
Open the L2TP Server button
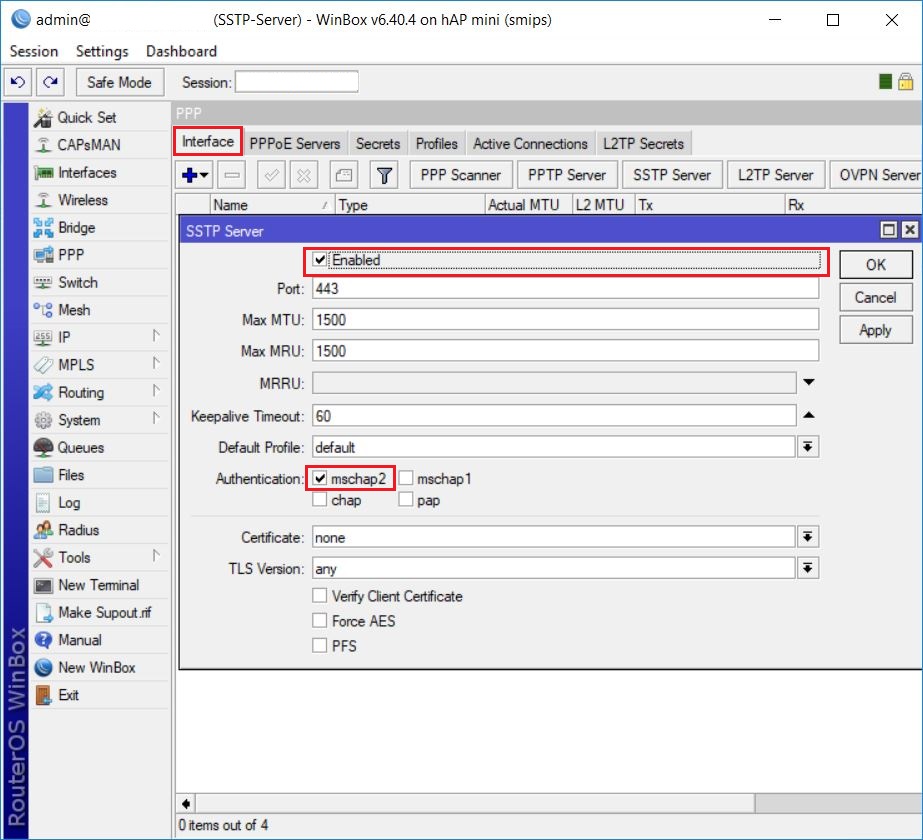pyautogui.click(x=775, y=175)
